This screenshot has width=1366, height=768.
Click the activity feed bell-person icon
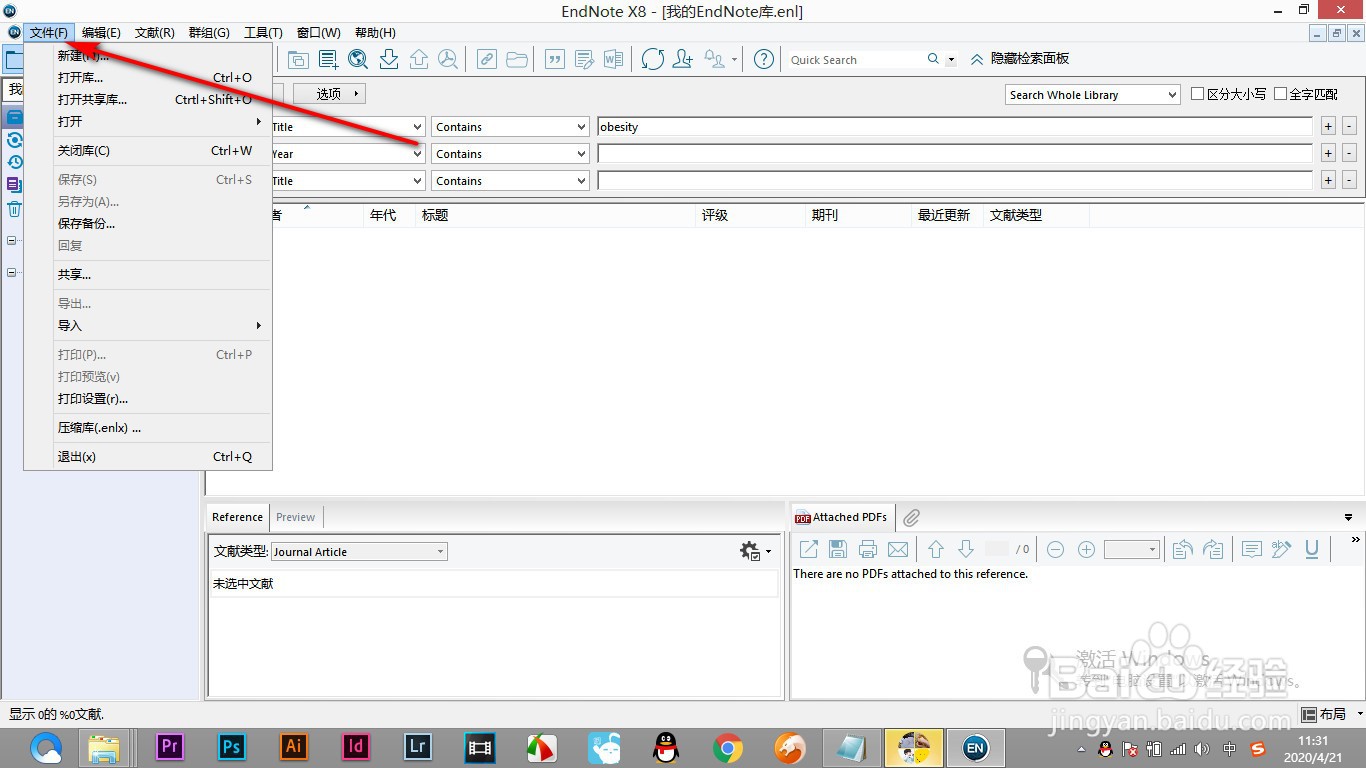pyautogui.click(x=715, y=59)
